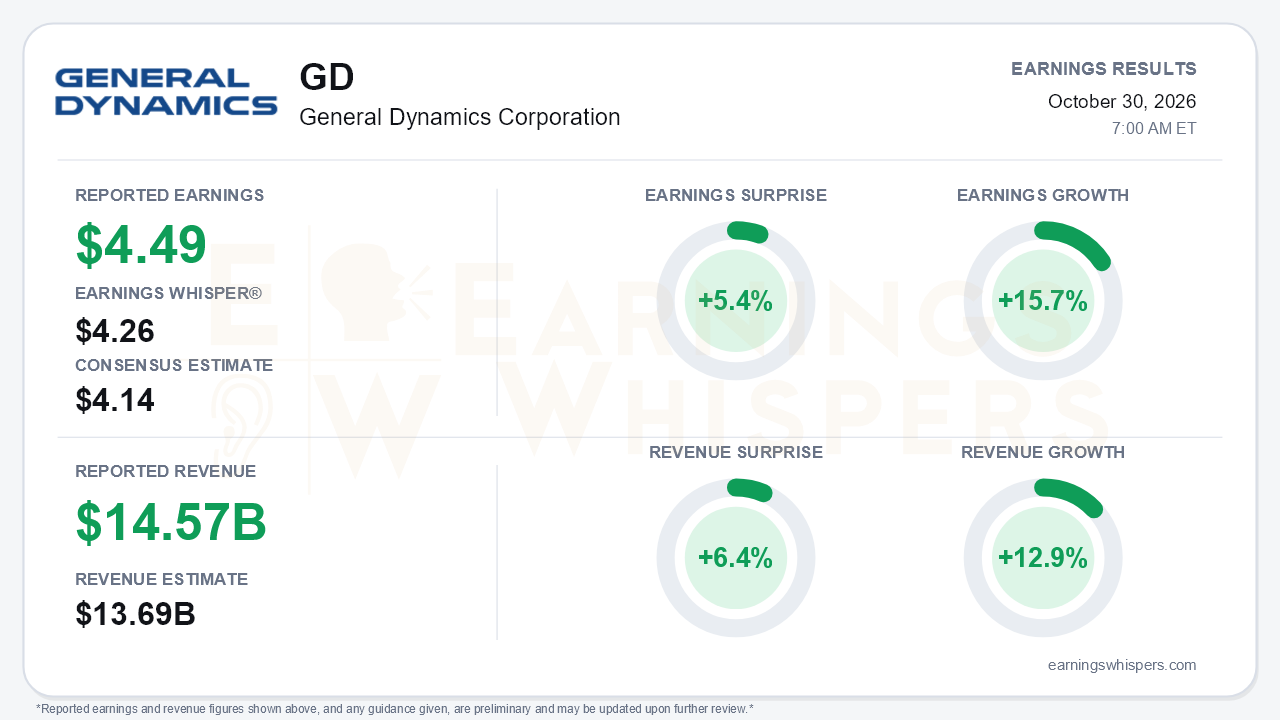Click the Earnings Surprise heading
1280x720 pixels.
[736, 195]
